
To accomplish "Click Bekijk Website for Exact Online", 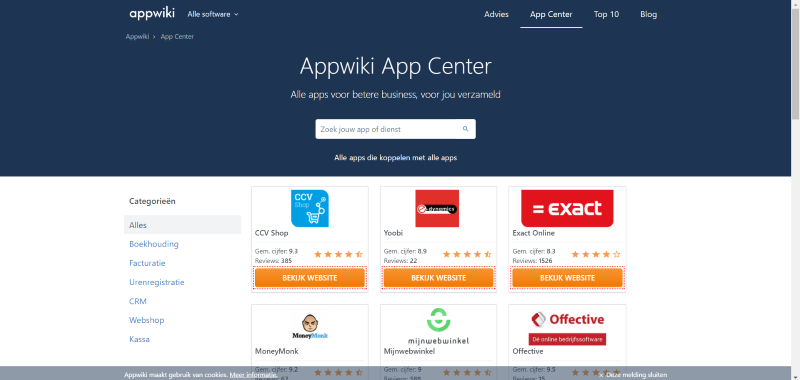I will (x=567, y=278).
